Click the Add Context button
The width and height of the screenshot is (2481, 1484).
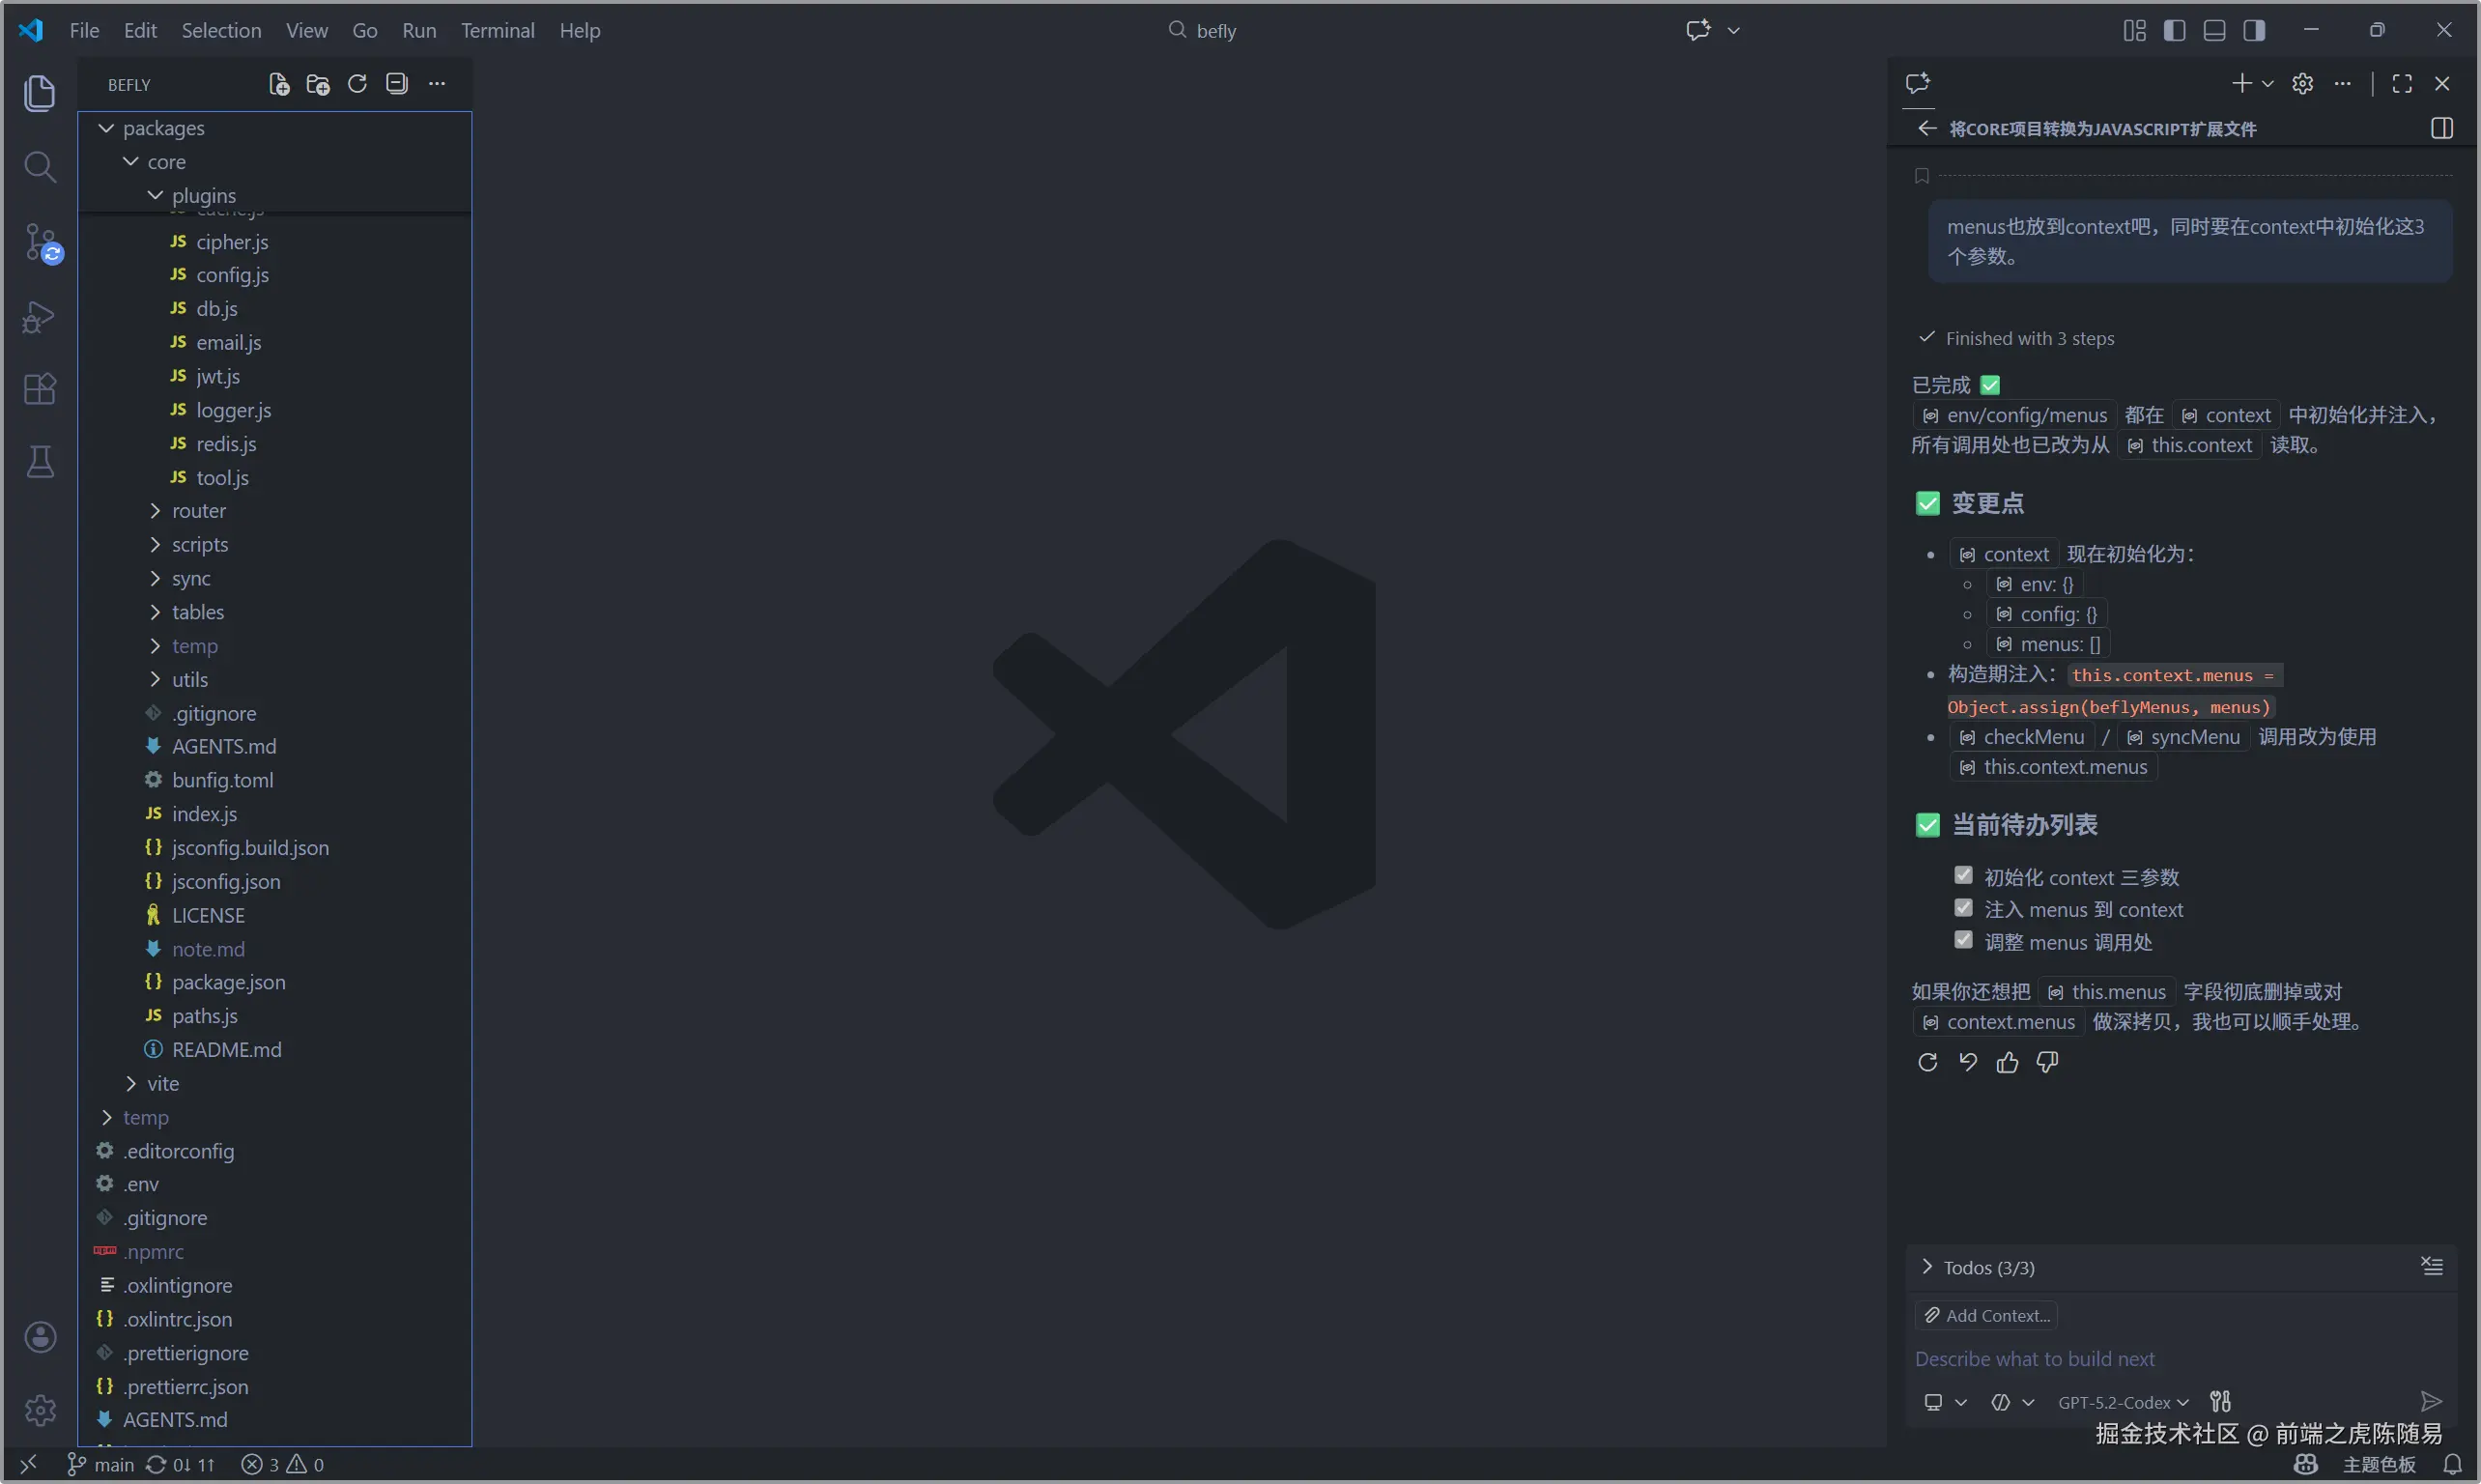(1986, 1315)
